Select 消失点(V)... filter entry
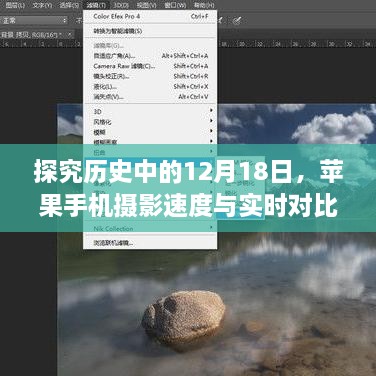Image resolution: width=376 pixels, height=376 pixels. tap(150, 97)
